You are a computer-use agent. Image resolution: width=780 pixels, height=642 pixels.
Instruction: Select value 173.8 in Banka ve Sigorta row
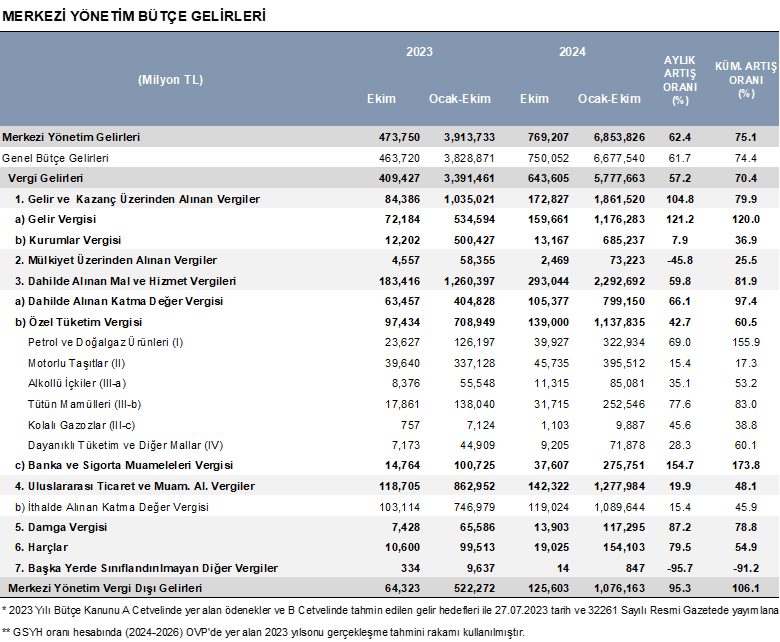coord(746,465)
